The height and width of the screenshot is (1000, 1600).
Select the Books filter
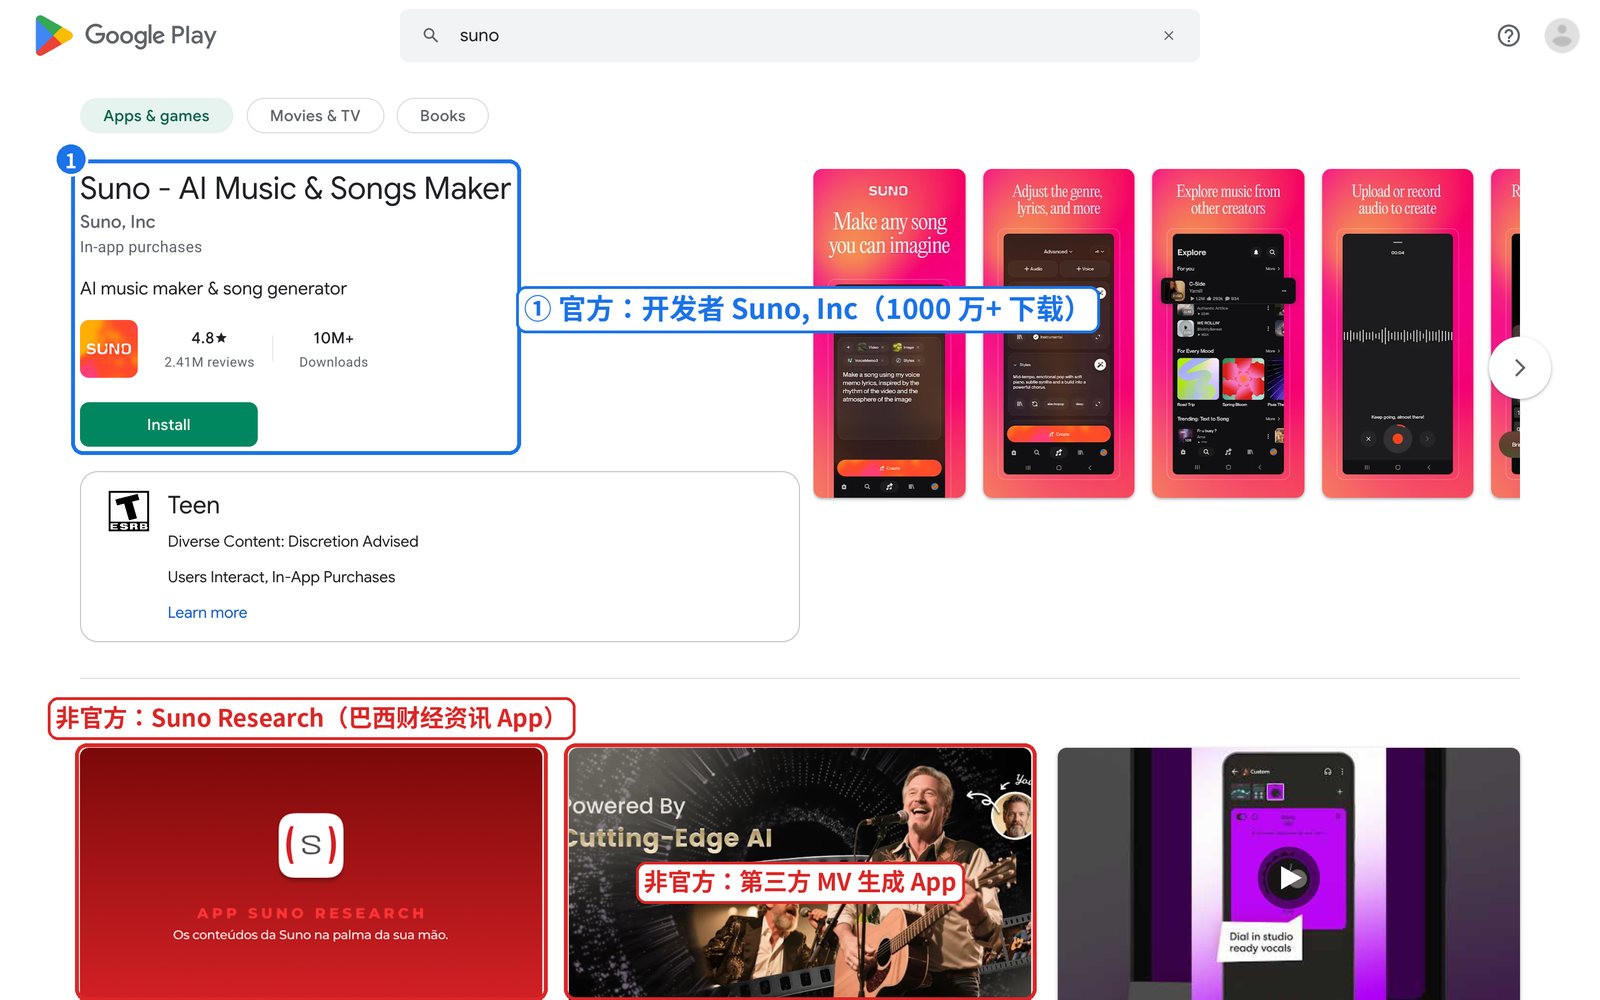pos(442,116)
